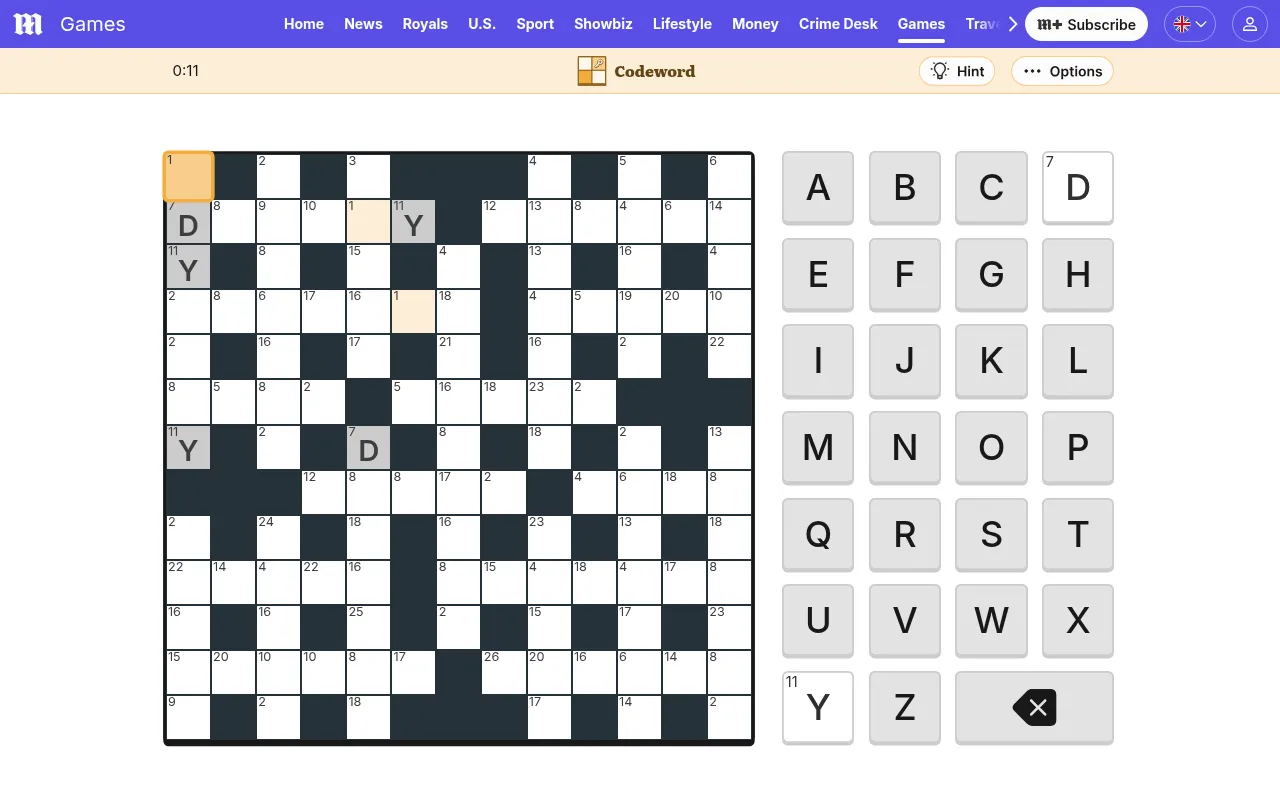This screenshot has height=800, width=1280.
Task: Select letter R on the keyboard
Action: pyautogui.click(x=905, y=535)
